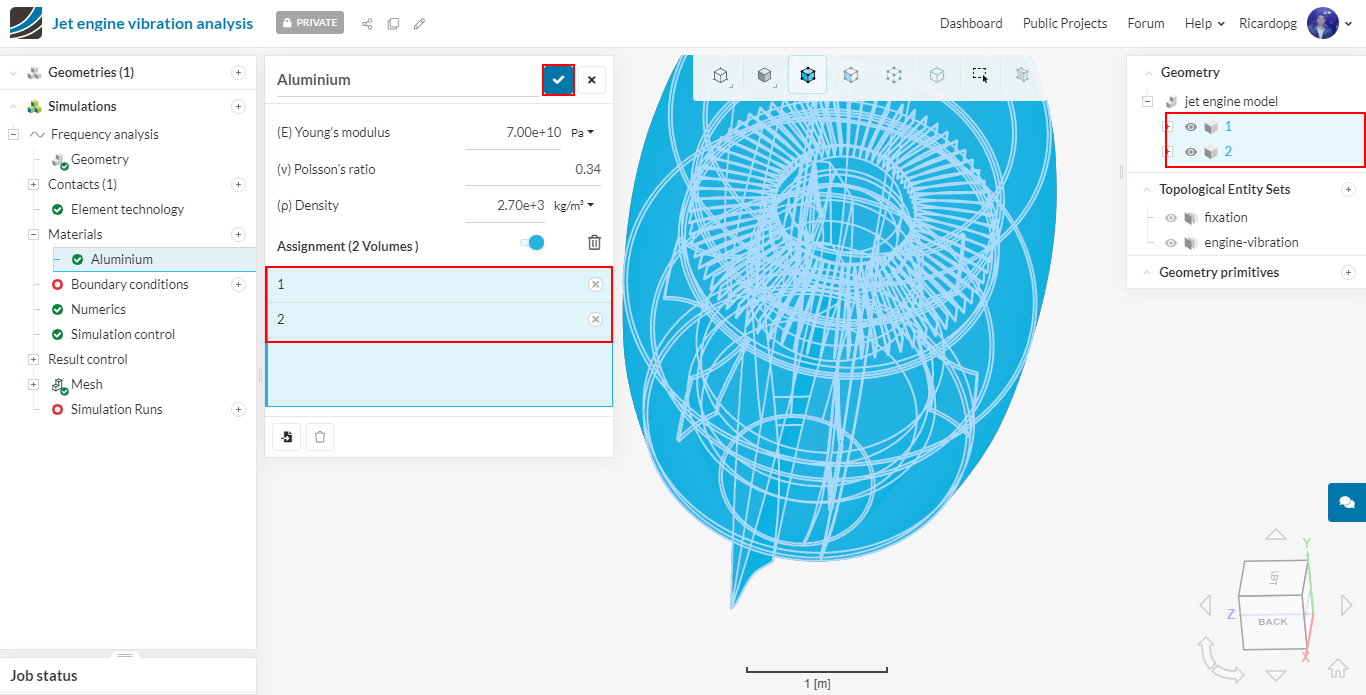Rotate view with the right arrow
The image size is (1366, 695).
pos(1346,605)
